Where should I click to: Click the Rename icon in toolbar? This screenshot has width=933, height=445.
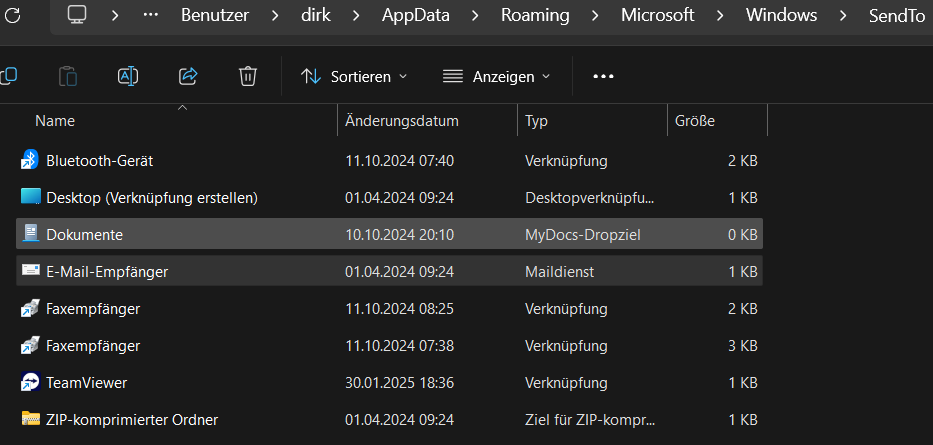tap(128, 76)
